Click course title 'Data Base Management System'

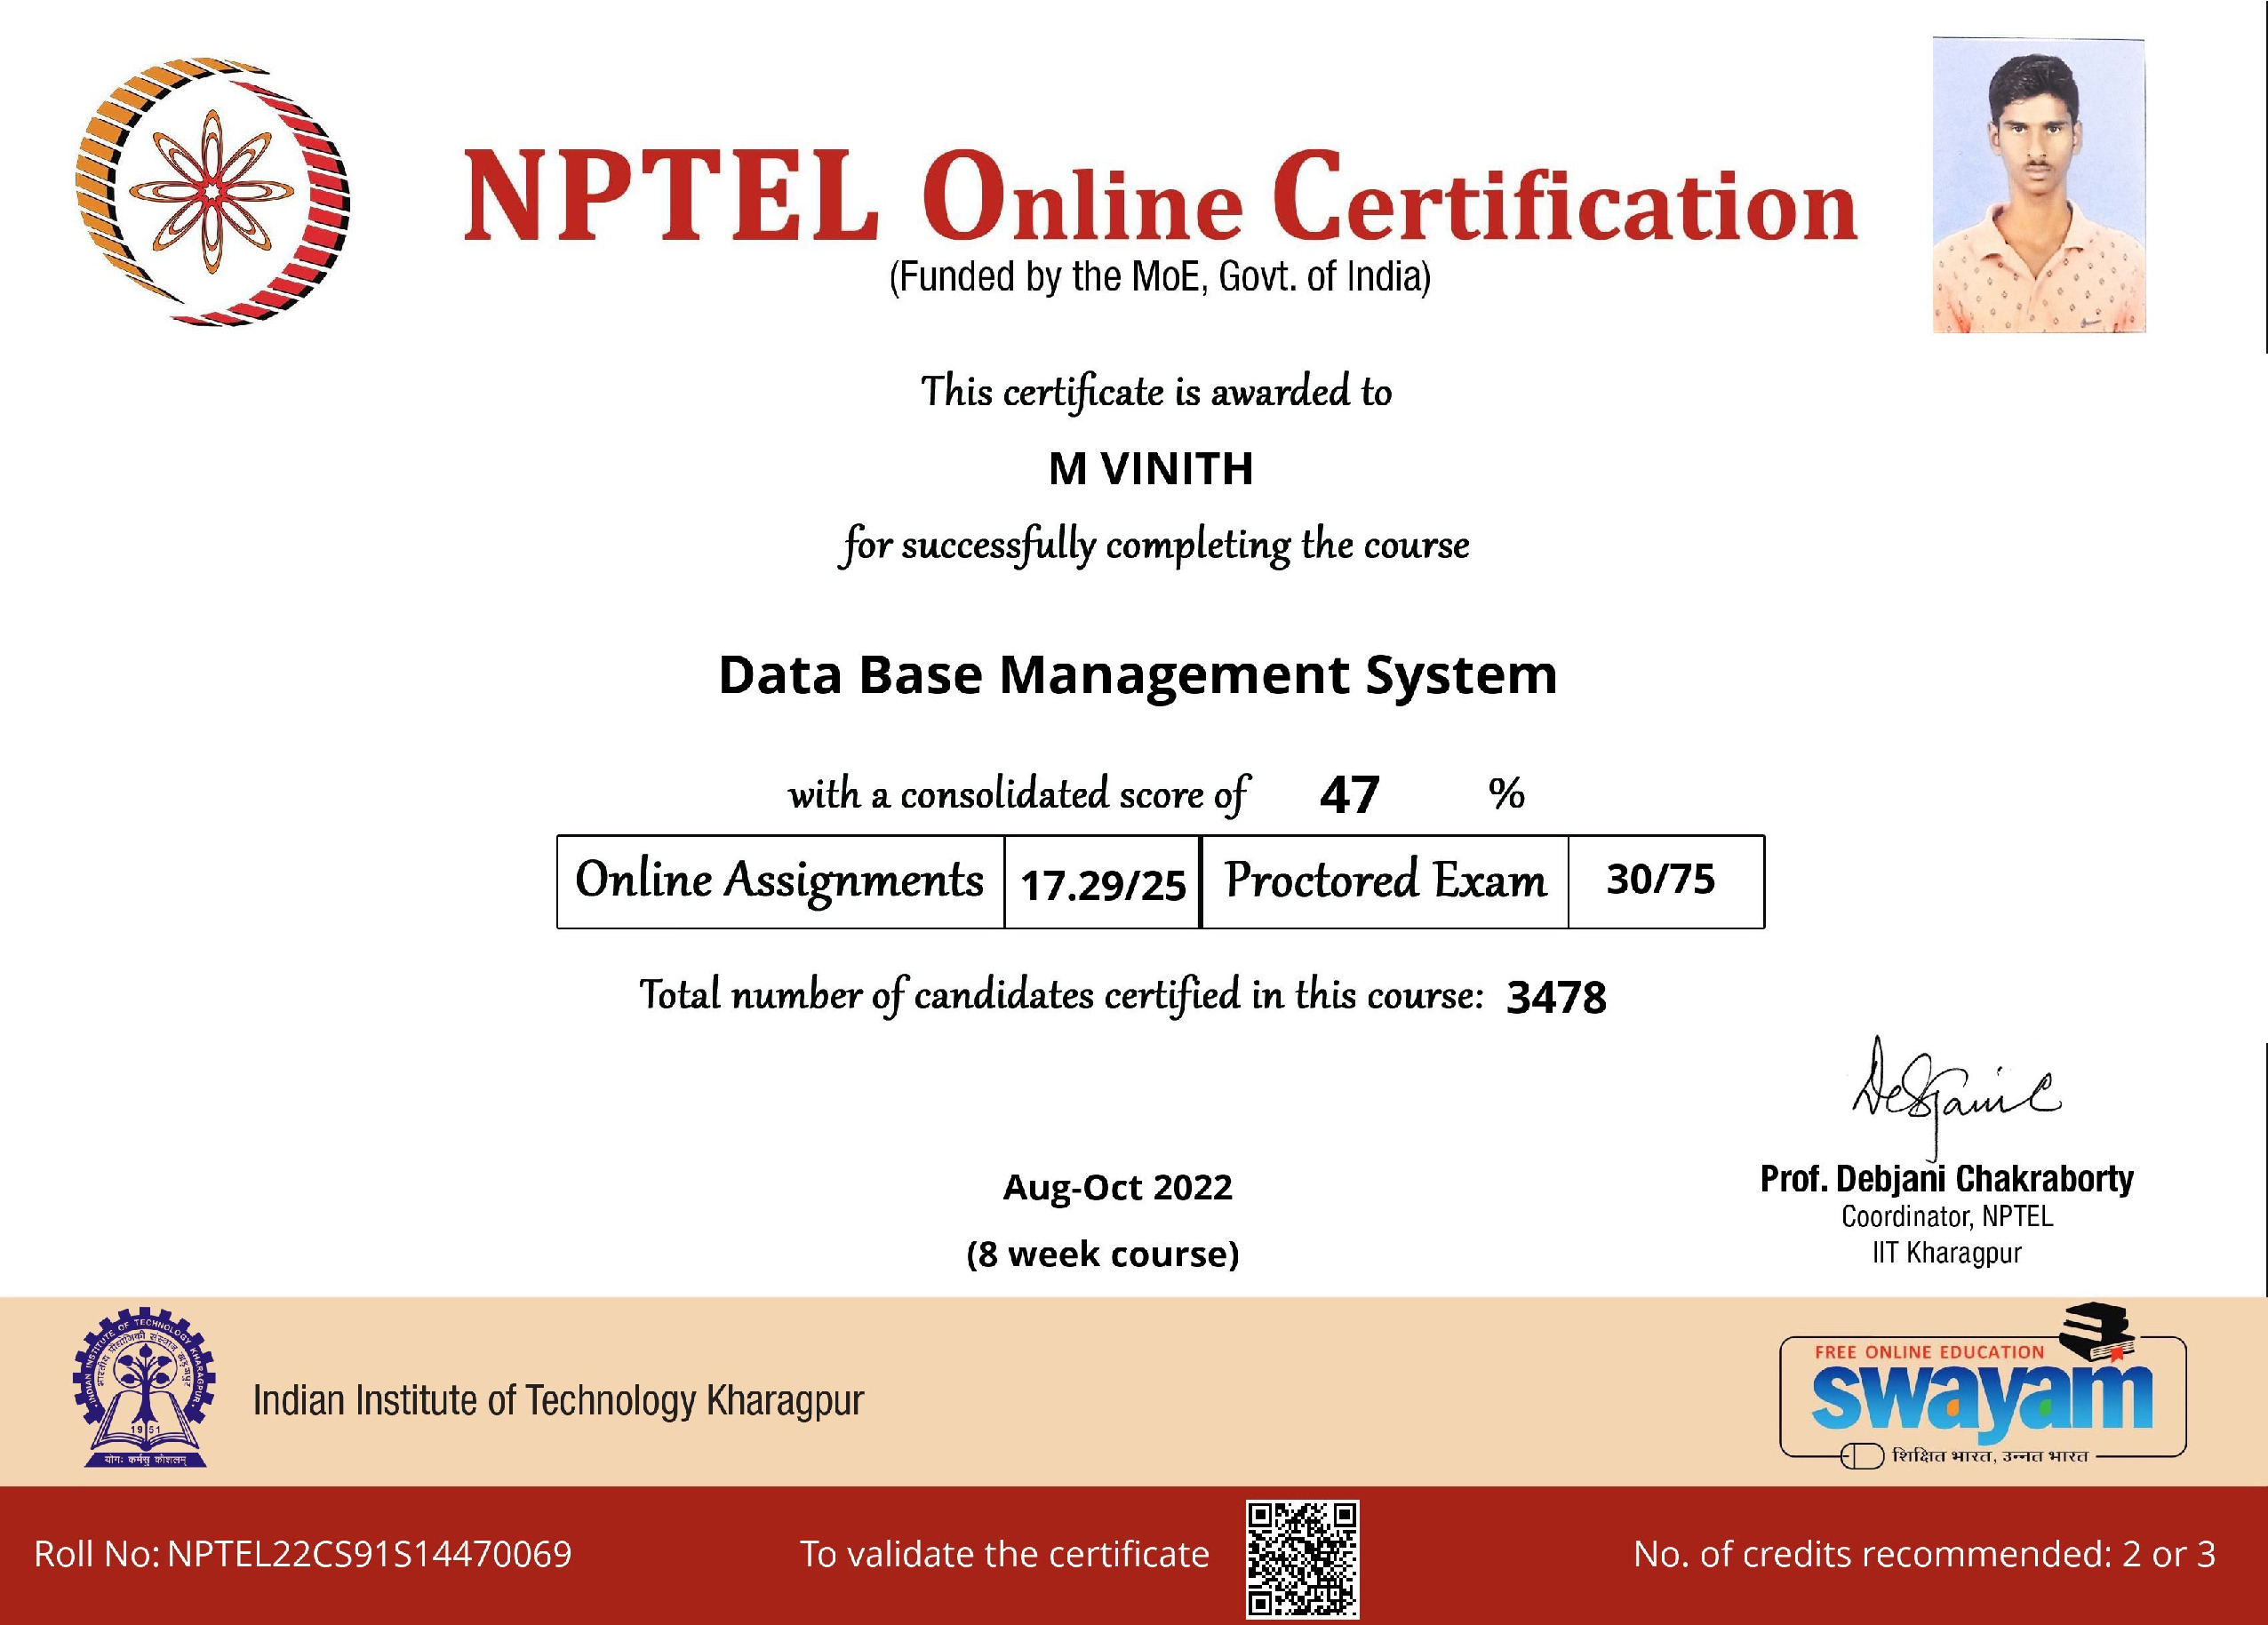1138,675
